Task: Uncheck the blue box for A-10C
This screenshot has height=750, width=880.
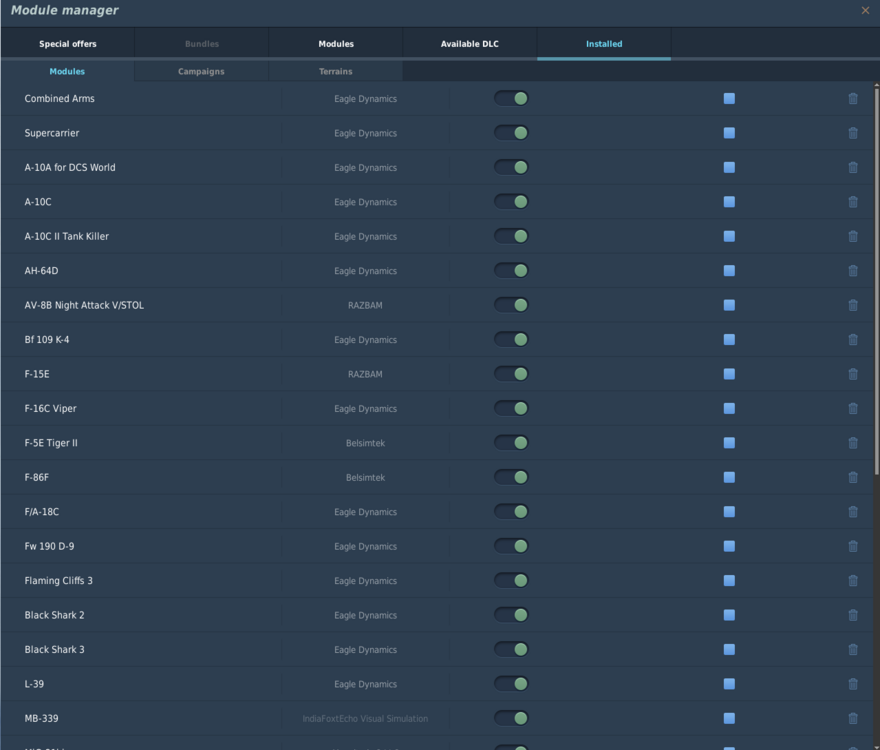Action: coord(729,202)
